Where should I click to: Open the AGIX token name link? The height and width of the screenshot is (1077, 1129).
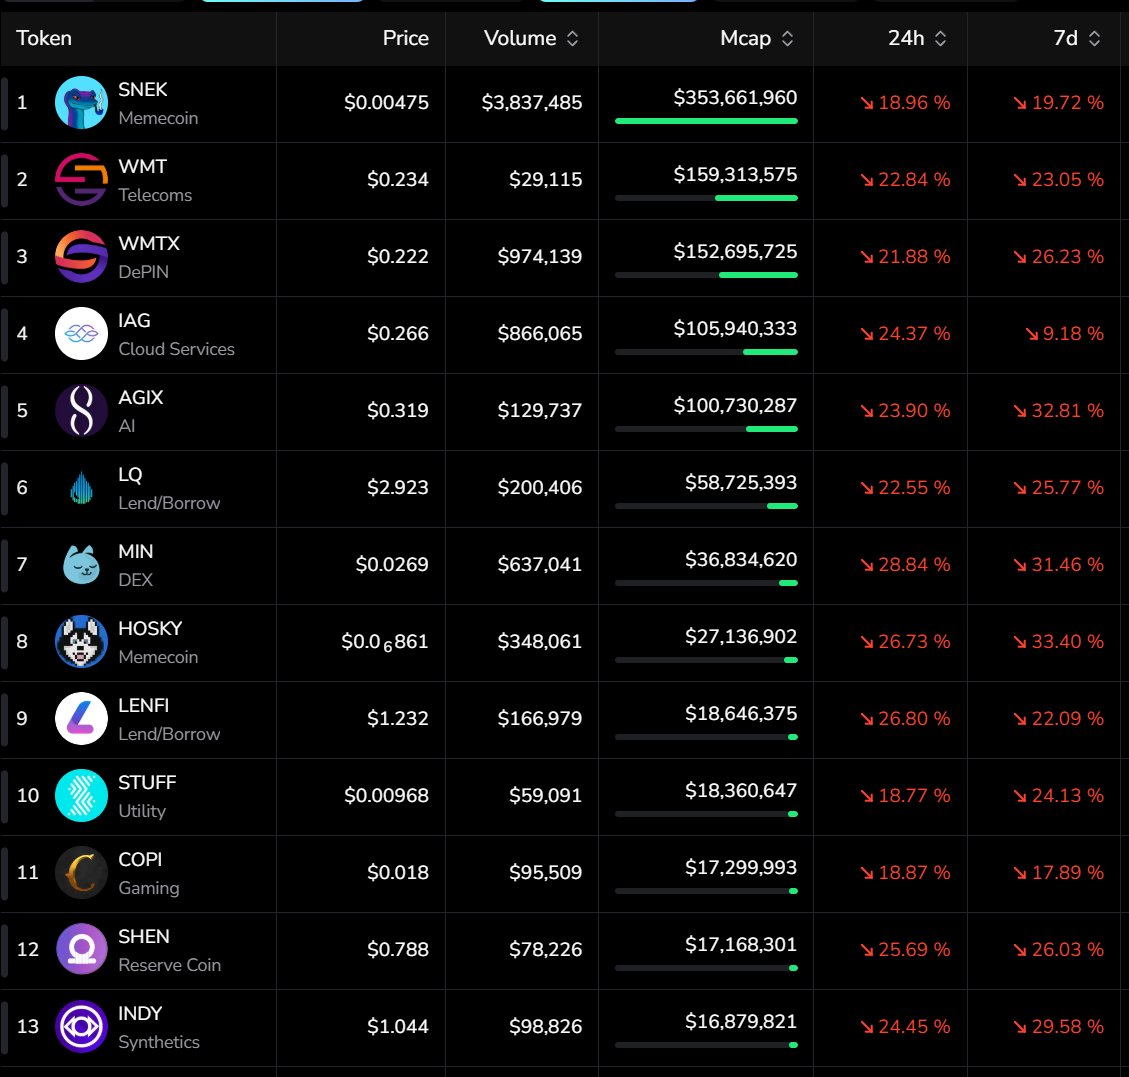click(x=140, y=397)
